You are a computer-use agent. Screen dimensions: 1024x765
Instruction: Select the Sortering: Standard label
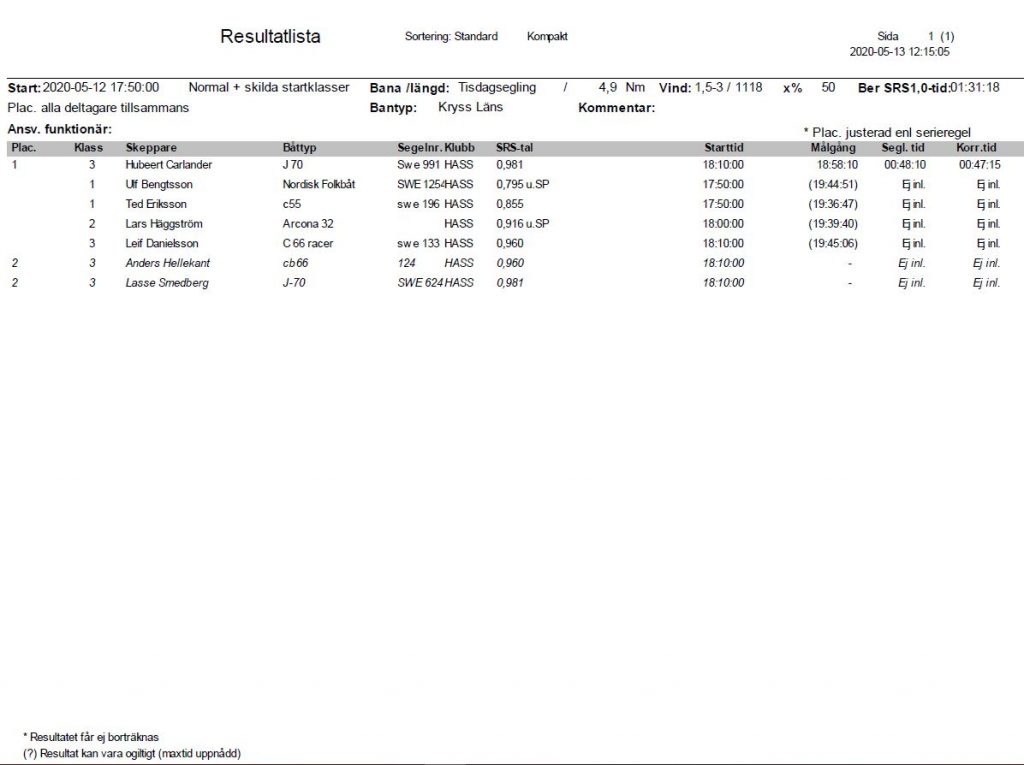pos(451,37)
